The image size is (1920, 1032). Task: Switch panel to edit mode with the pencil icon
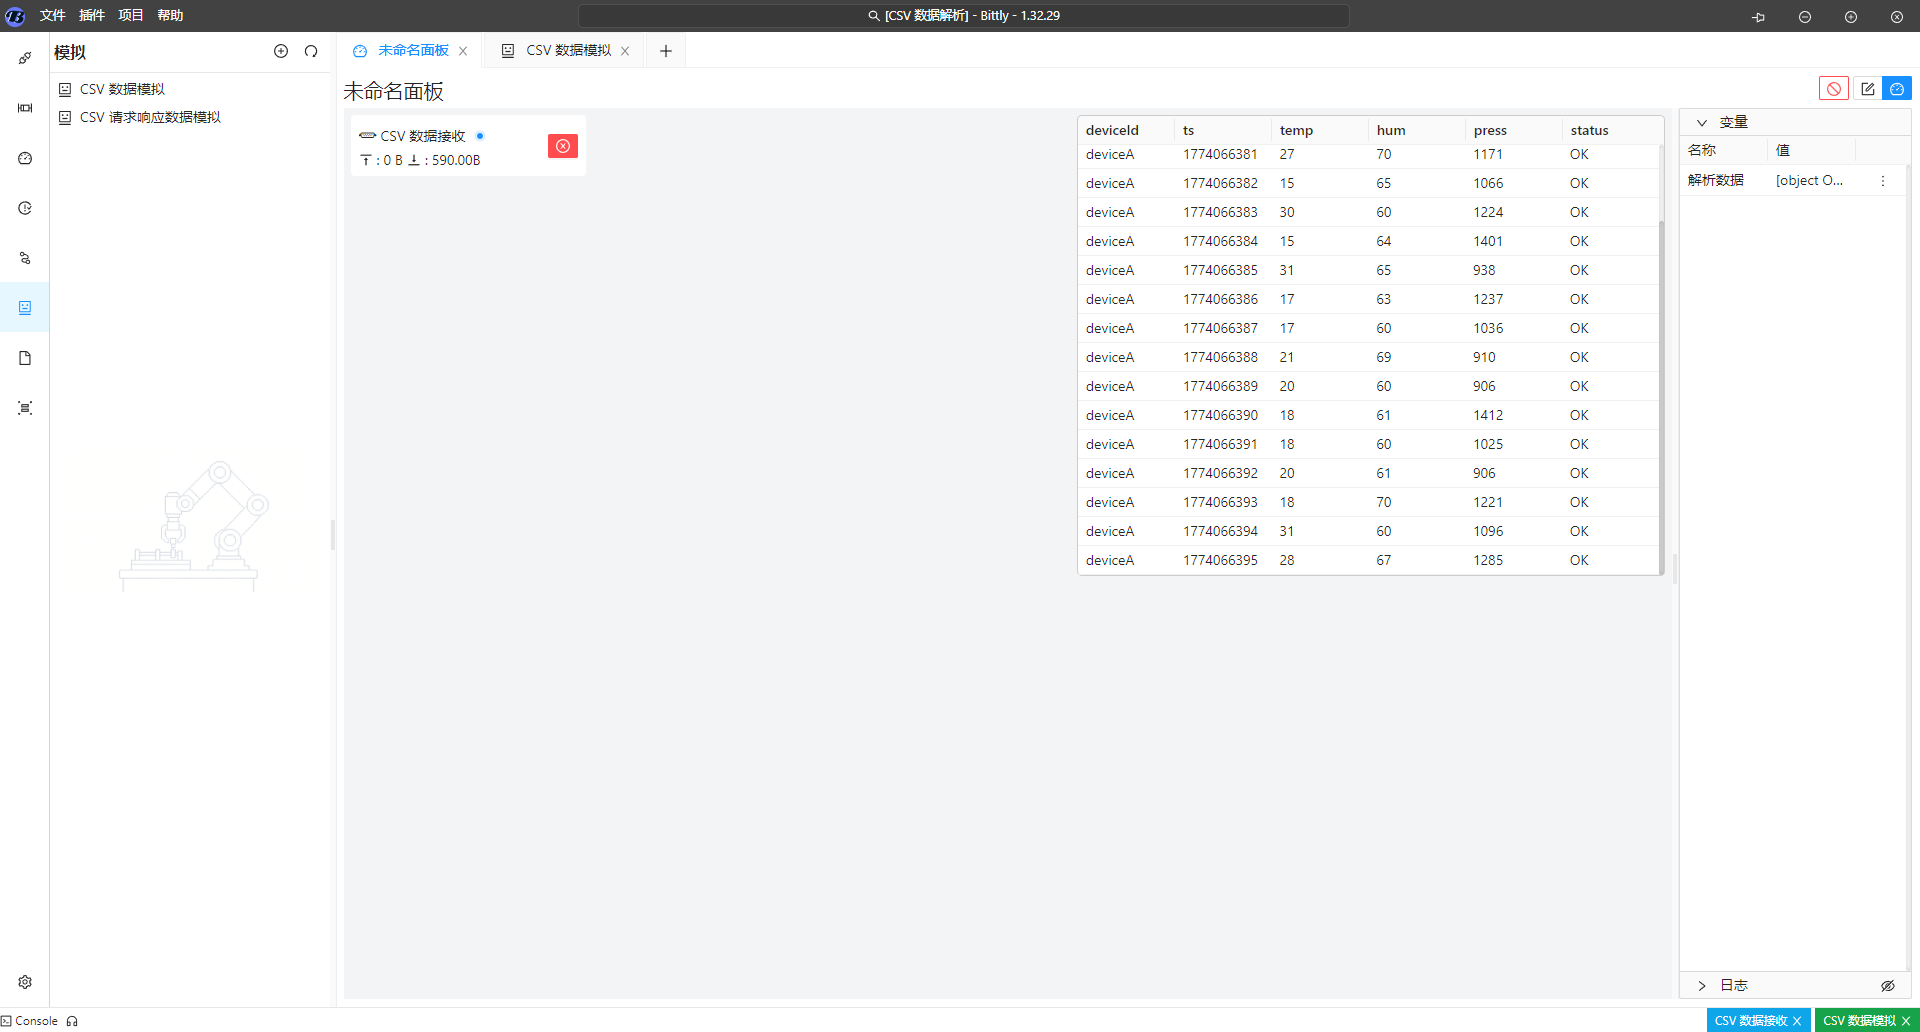pyautogui.click(x=1867, y=89)
